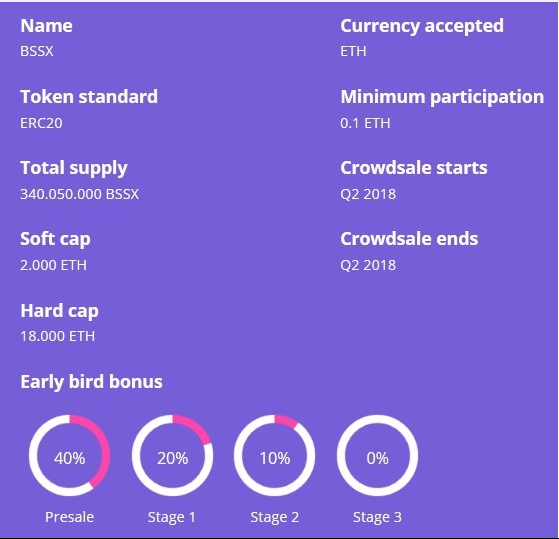Click the BSSX name value
The image size is (559, 539).
(x=37, y=51)
